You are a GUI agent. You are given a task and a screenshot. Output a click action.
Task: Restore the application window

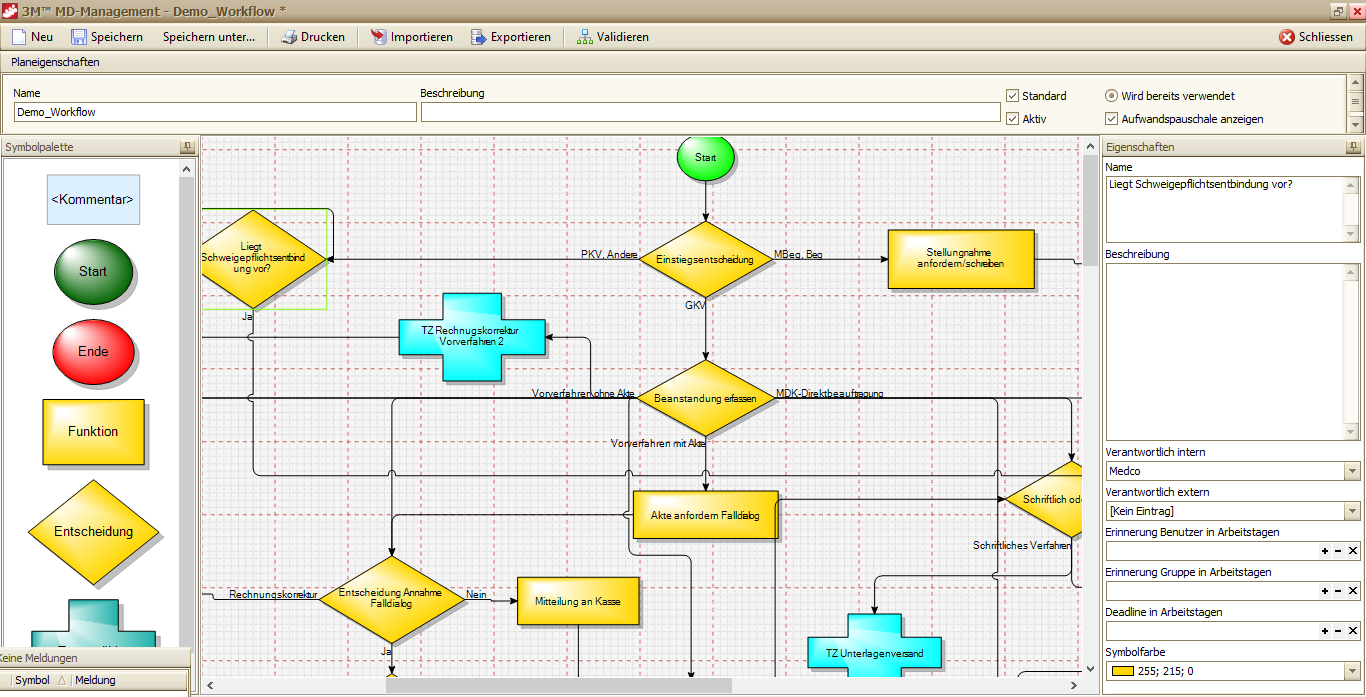1337,11
